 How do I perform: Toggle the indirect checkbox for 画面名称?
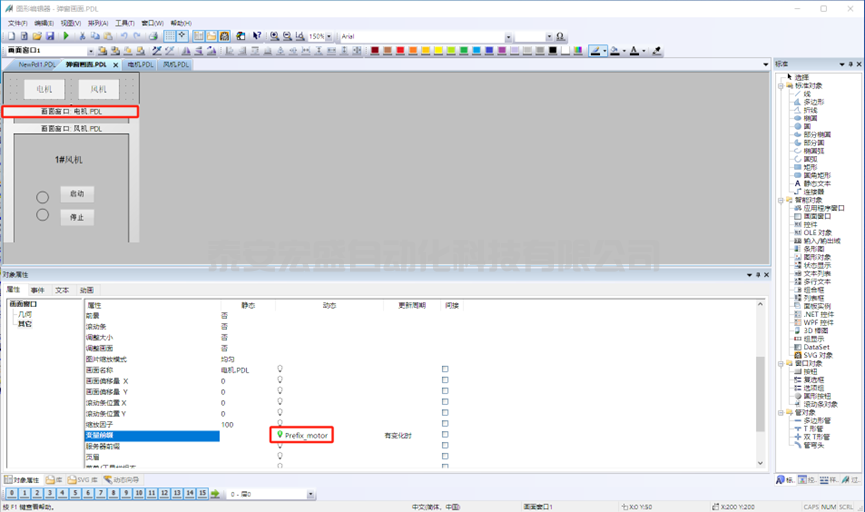[x=445, y=369]
